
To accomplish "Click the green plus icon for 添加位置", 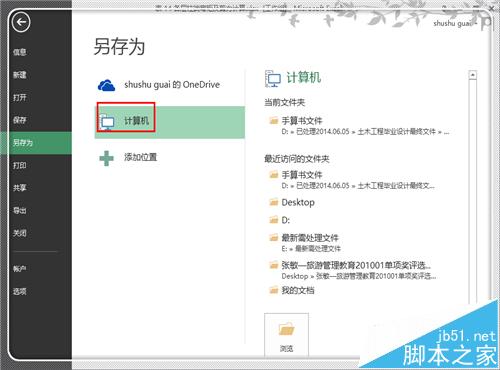I will (107, 158).
